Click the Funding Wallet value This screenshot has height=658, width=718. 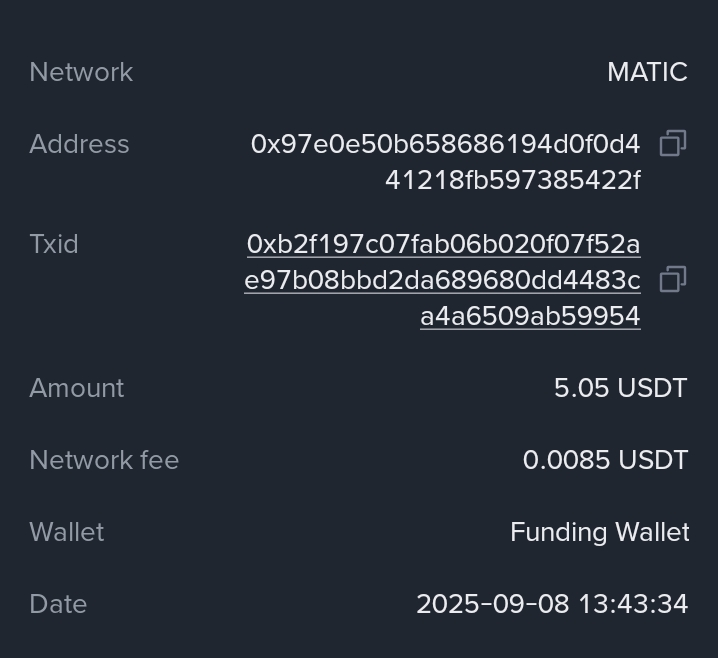(599, 532)
